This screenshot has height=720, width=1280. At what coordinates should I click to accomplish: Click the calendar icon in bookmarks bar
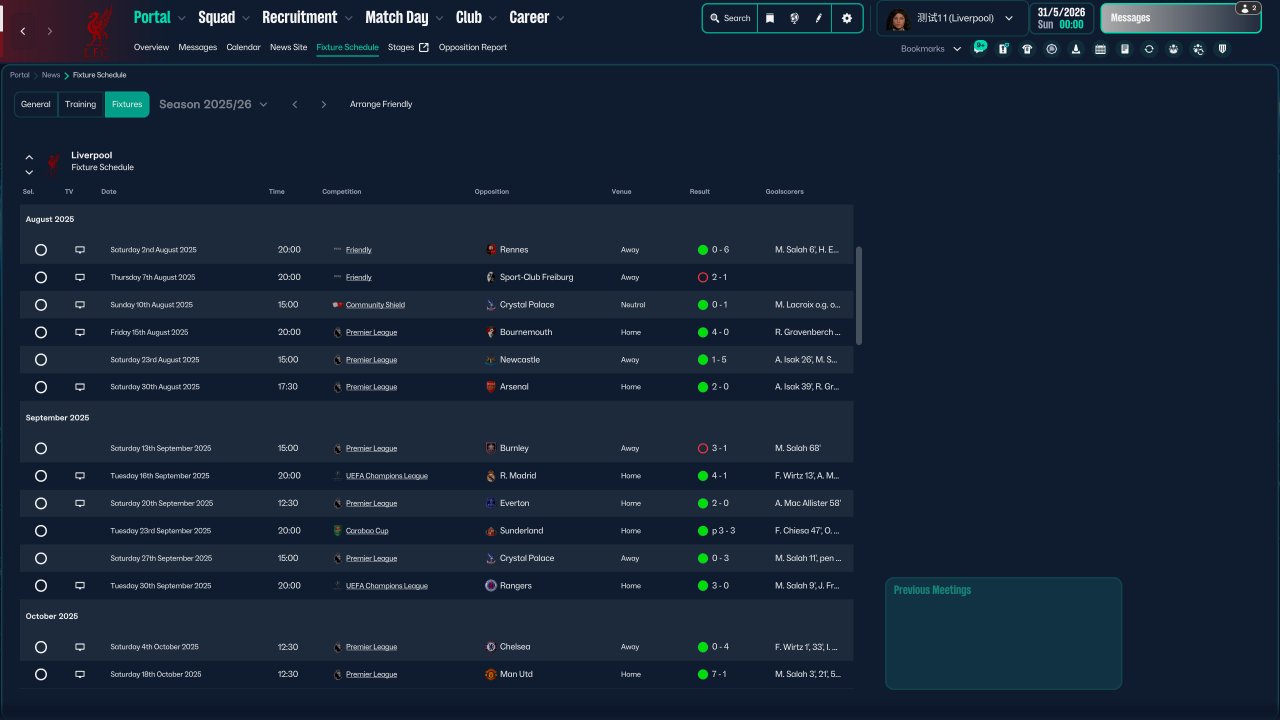click(x=1100, y=49)
